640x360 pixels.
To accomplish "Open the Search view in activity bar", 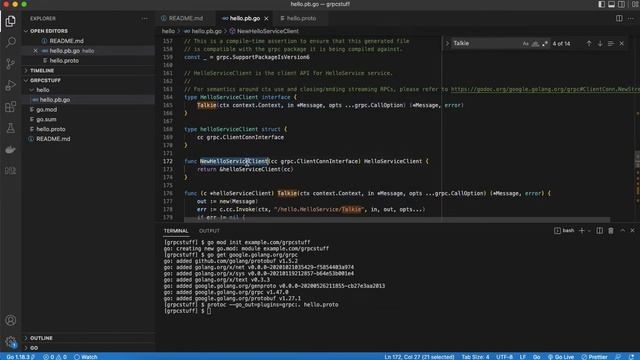I will coord(11,42).
